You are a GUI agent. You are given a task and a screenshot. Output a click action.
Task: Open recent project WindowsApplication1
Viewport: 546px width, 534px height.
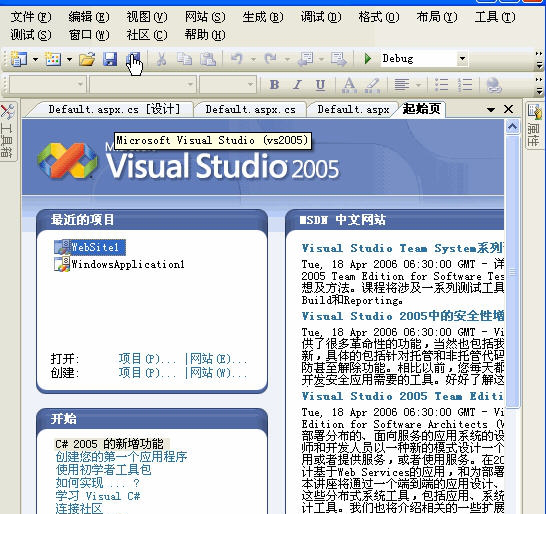tap(119, 264)
